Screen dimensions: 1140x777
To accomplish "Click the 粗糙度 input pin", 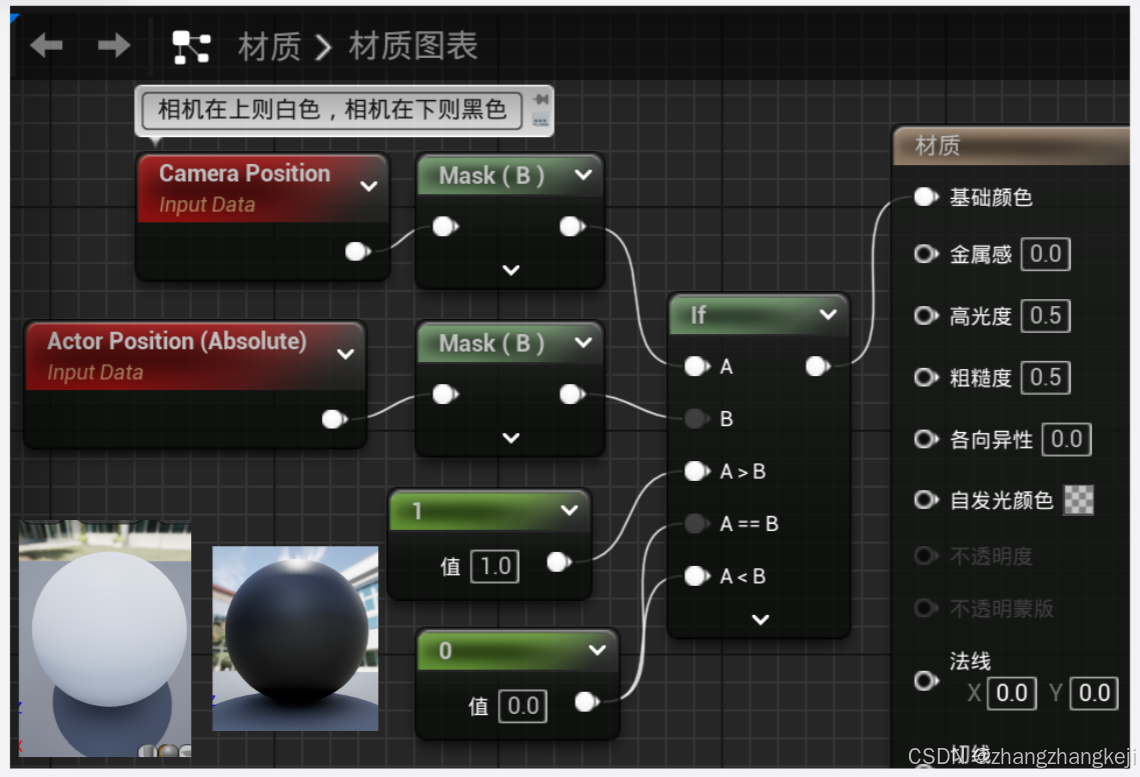I will point(926,377).
